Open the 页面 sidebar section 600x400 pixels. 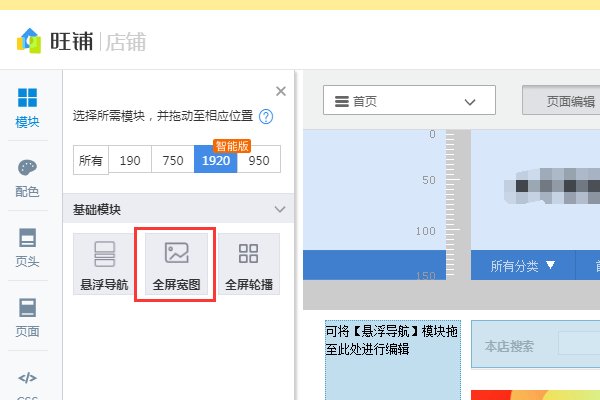(28, 318)
